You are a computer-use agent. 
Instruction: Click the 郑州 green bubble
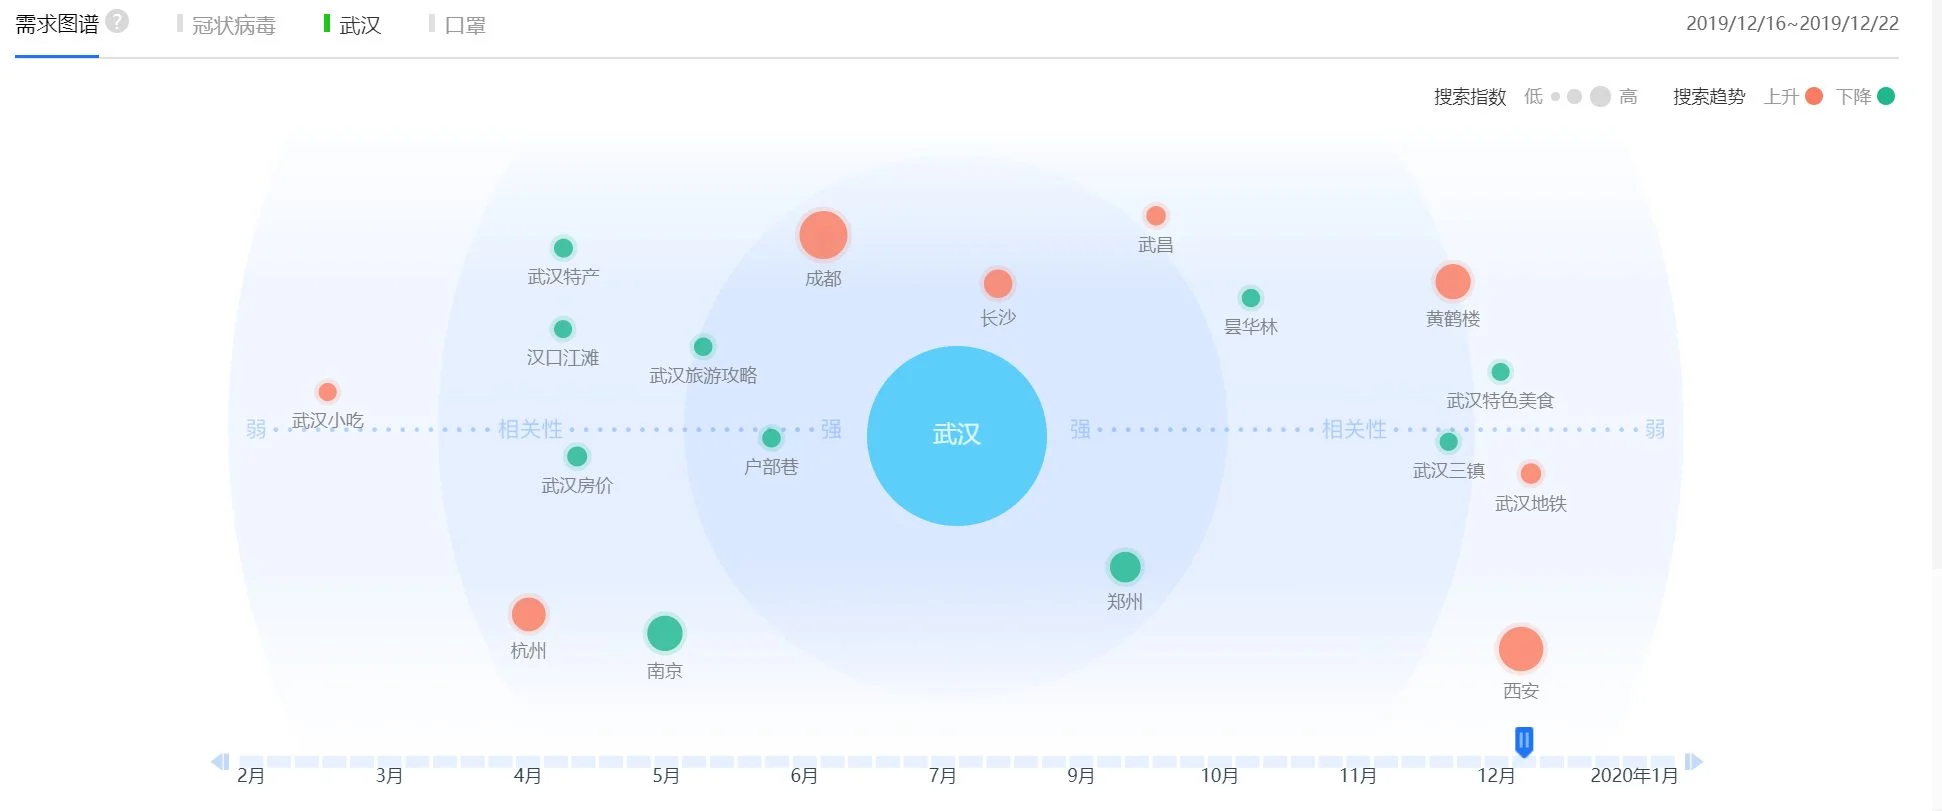(1125, 567)
